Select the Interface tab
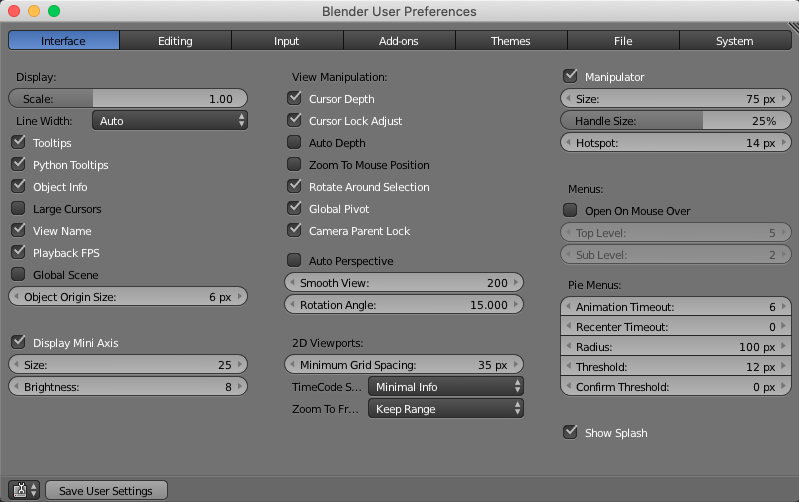The width and height of the screenshot is (799, 502). pyautogui.click(x=64, y=40)
